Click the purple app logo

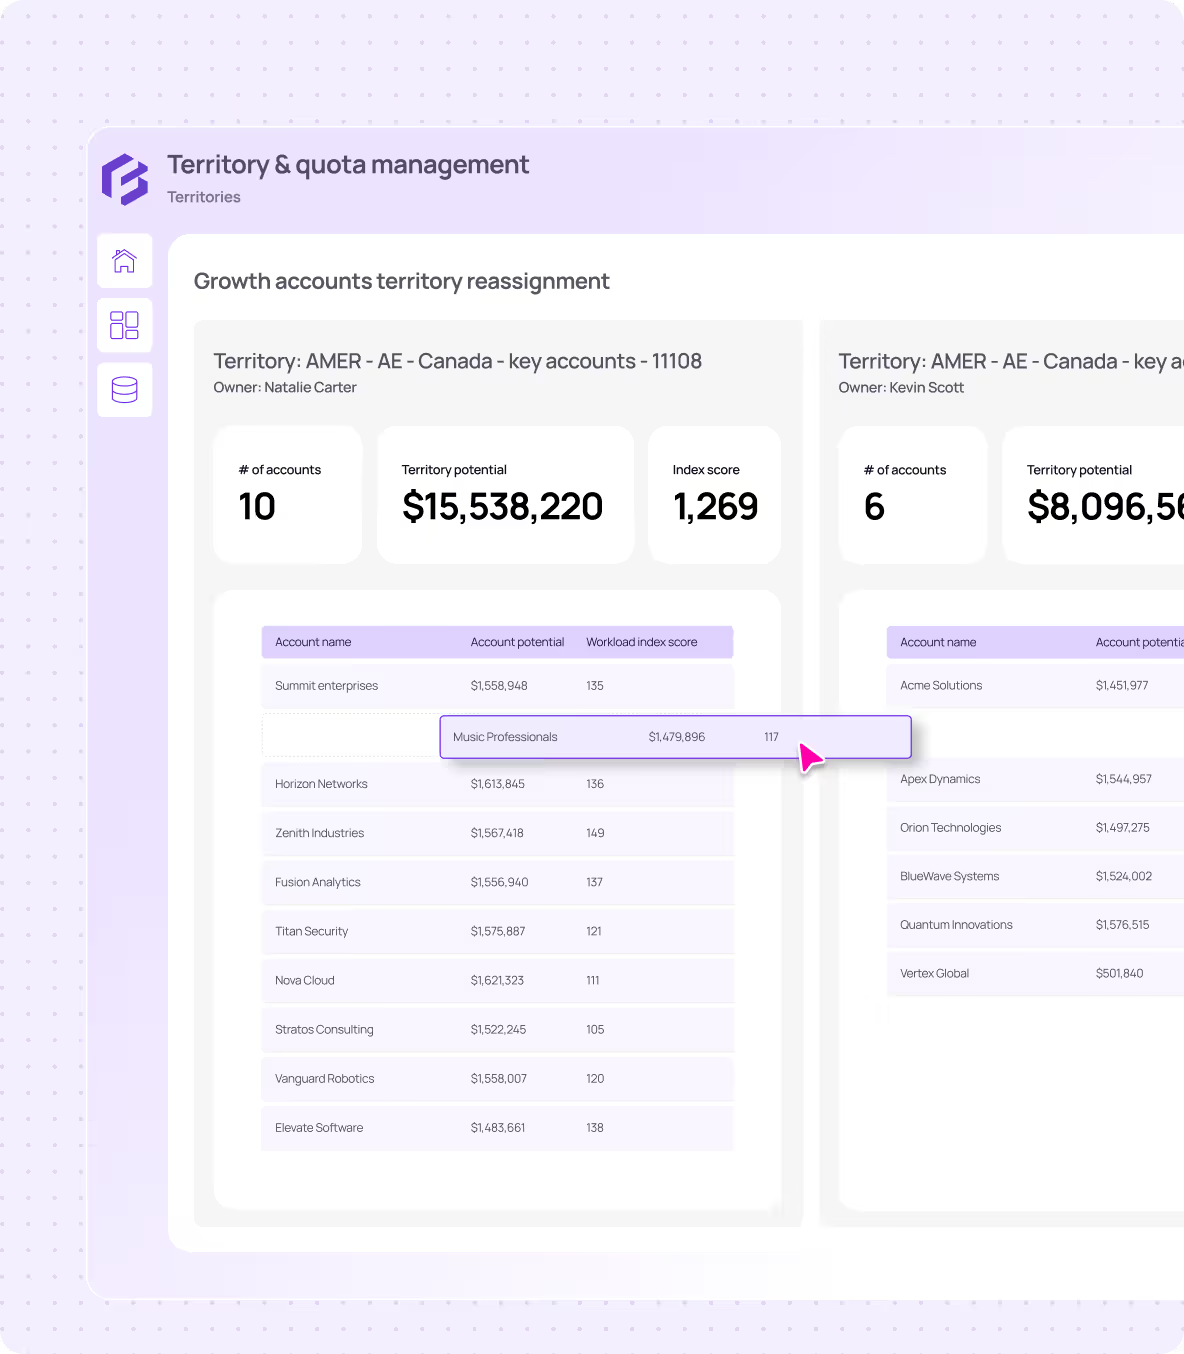125,180
